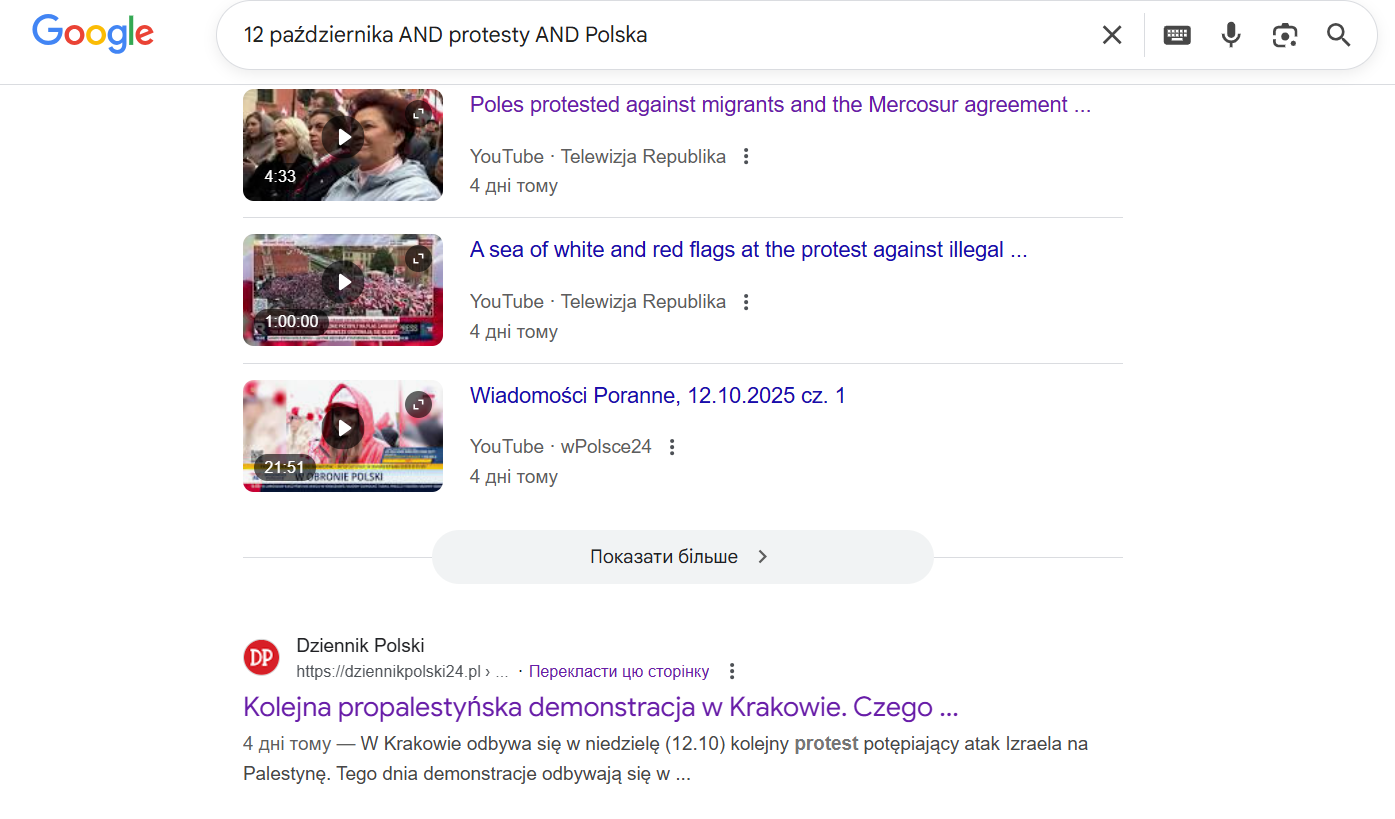Click "Перекласти цю сторінку" translate link
Screen dimensions: 1395x819
(x=619, y=671)
